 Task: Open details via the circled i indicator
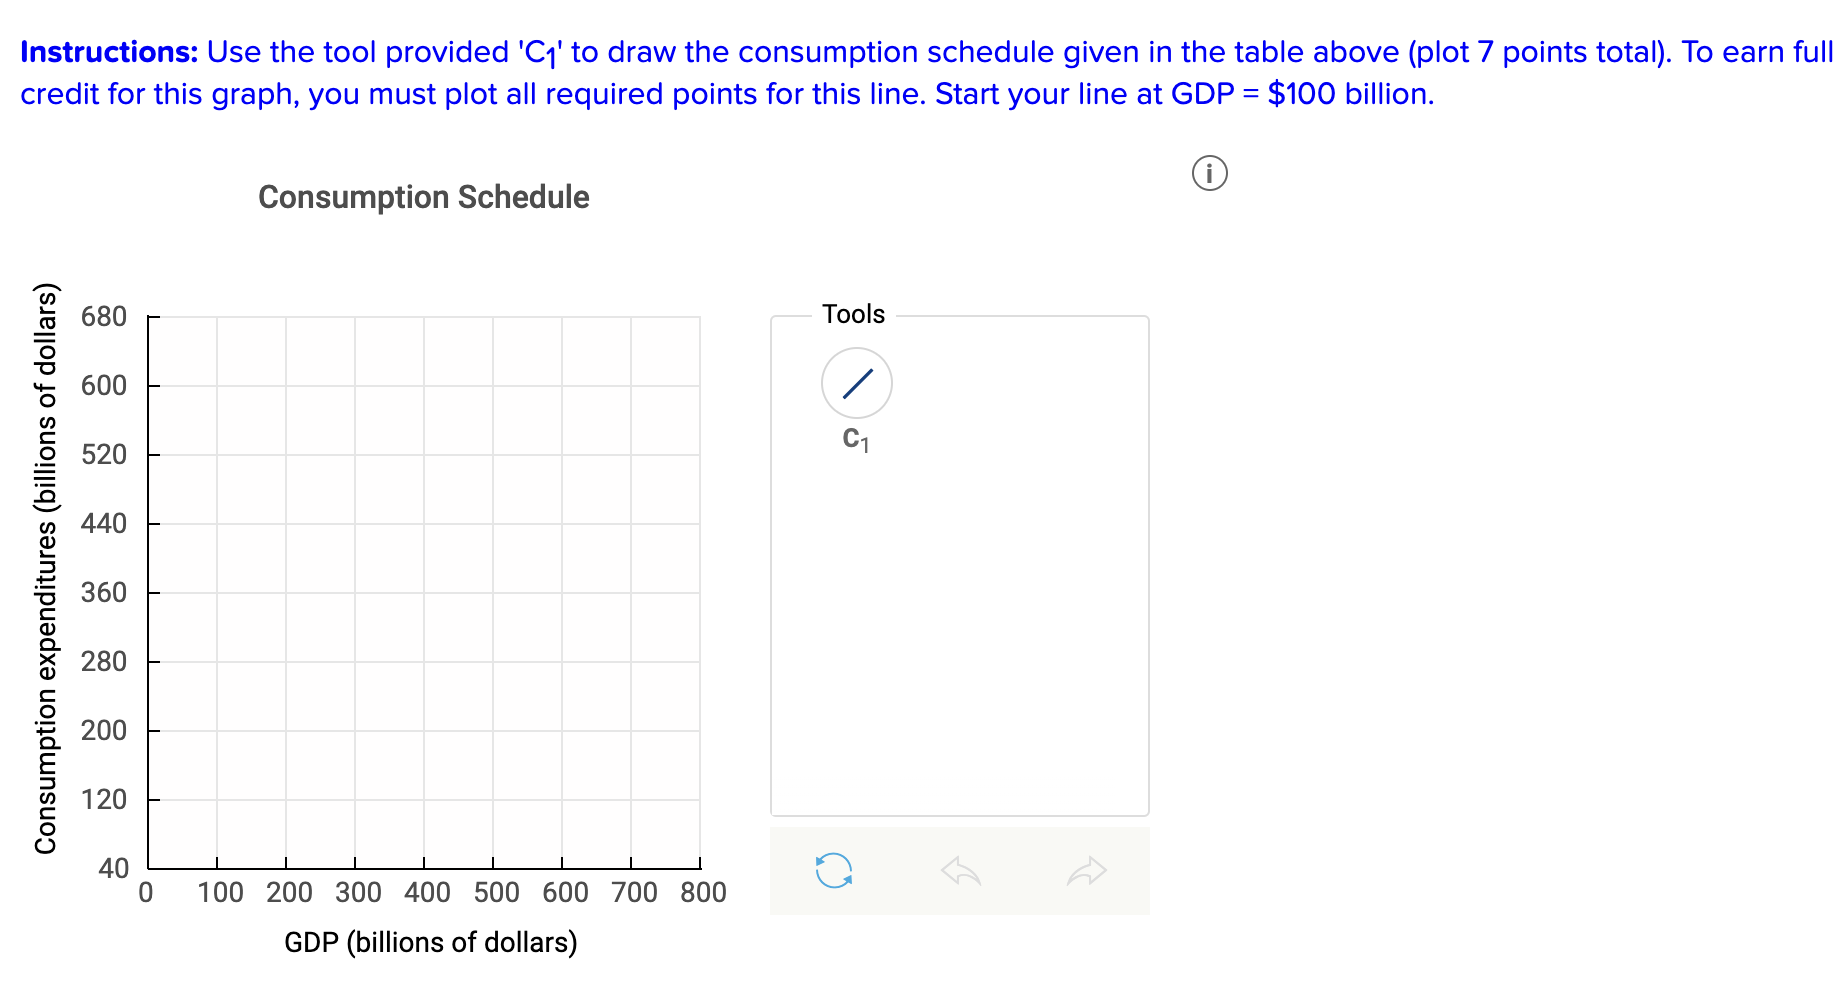(1210, 173)
